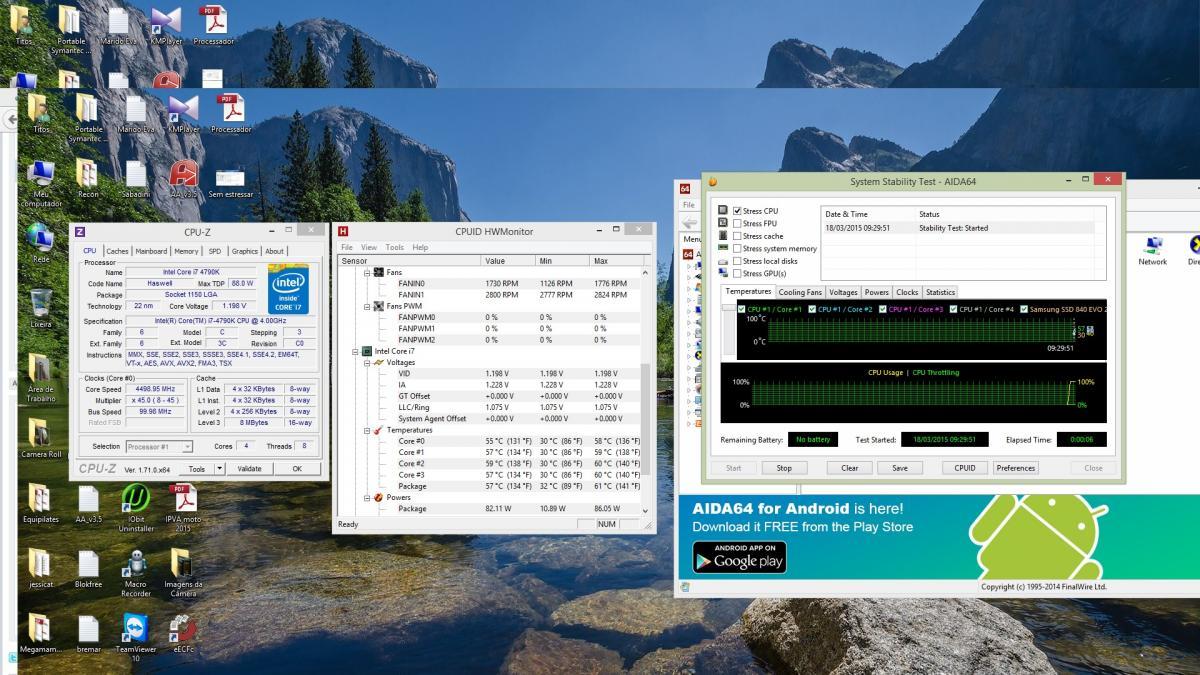The image size is (1200, 675).
Task: Enable the Stress GPU(s) checkbox
Action: [738, 273]
